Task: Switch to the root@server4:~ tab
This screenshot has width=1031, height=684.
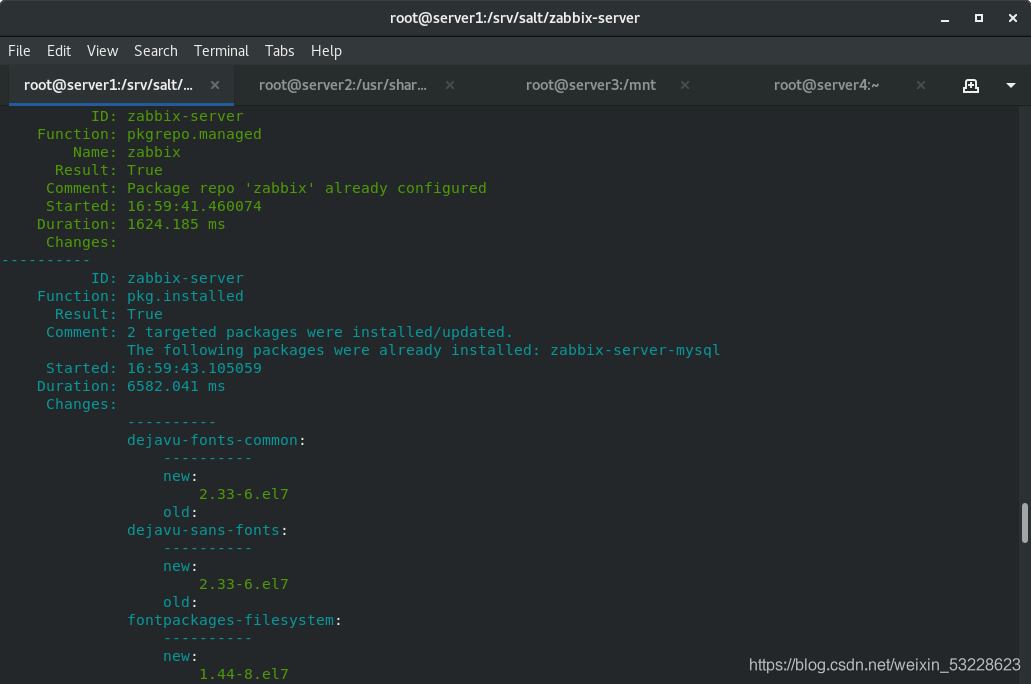Action: 826,85
